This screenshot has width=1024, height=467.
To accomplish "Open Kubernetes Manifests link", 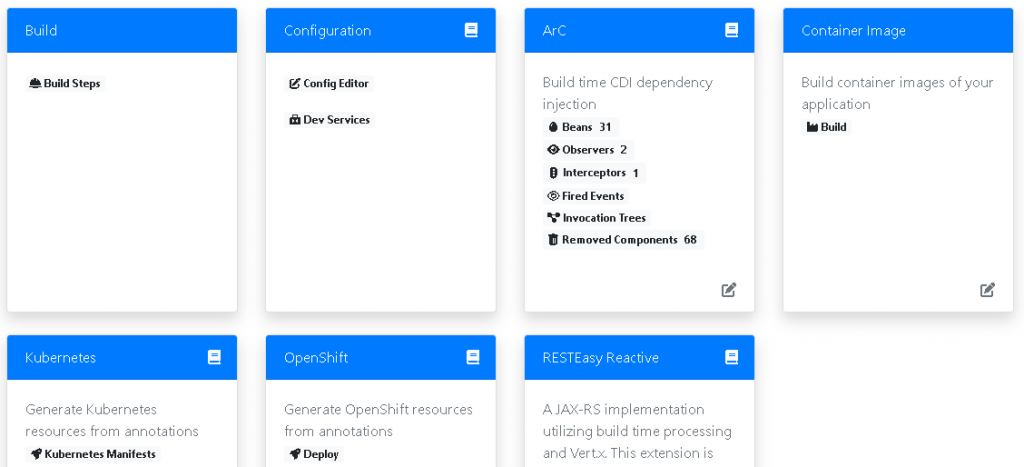I will (x=93, y=454).
